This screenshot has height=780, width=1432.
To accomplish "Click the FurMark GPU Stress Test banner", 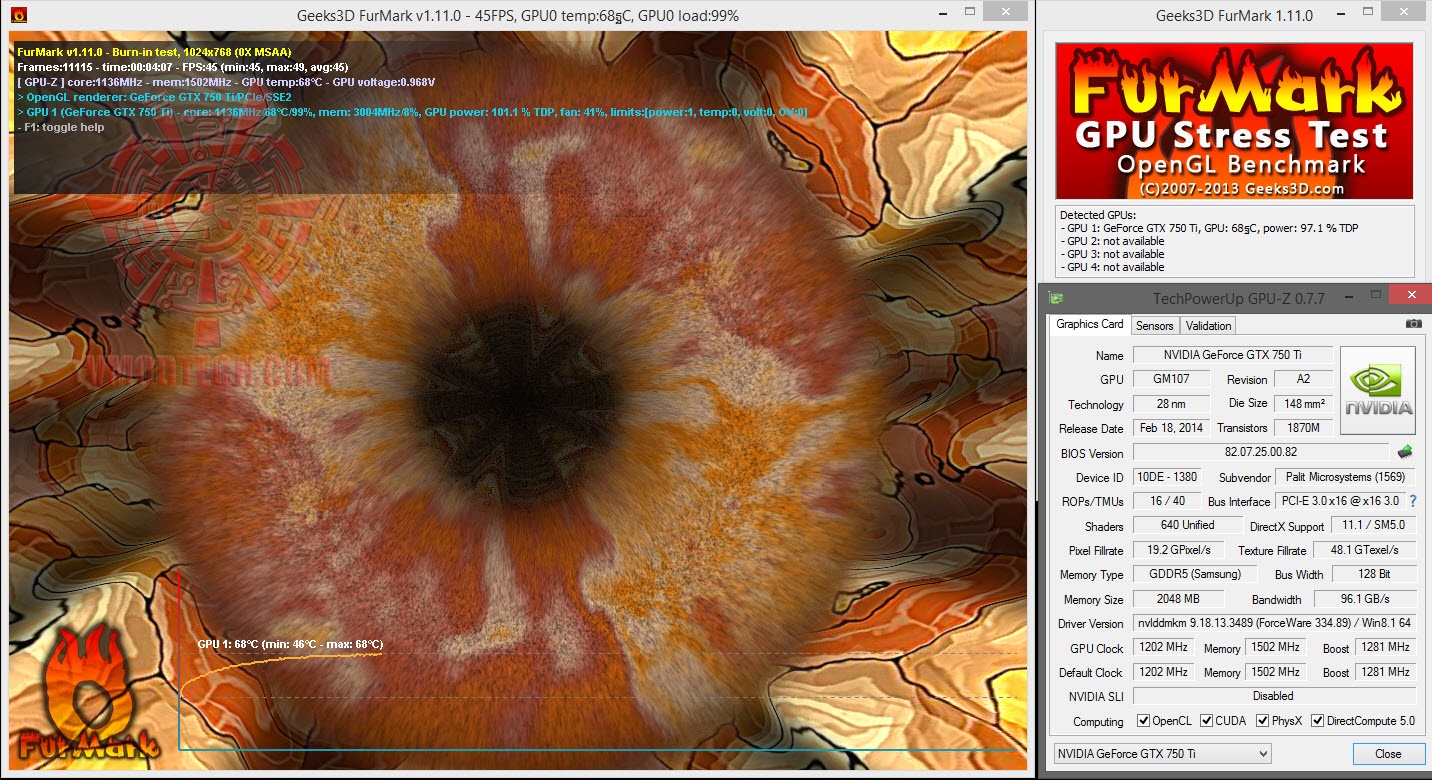I will coord(1234,120).
